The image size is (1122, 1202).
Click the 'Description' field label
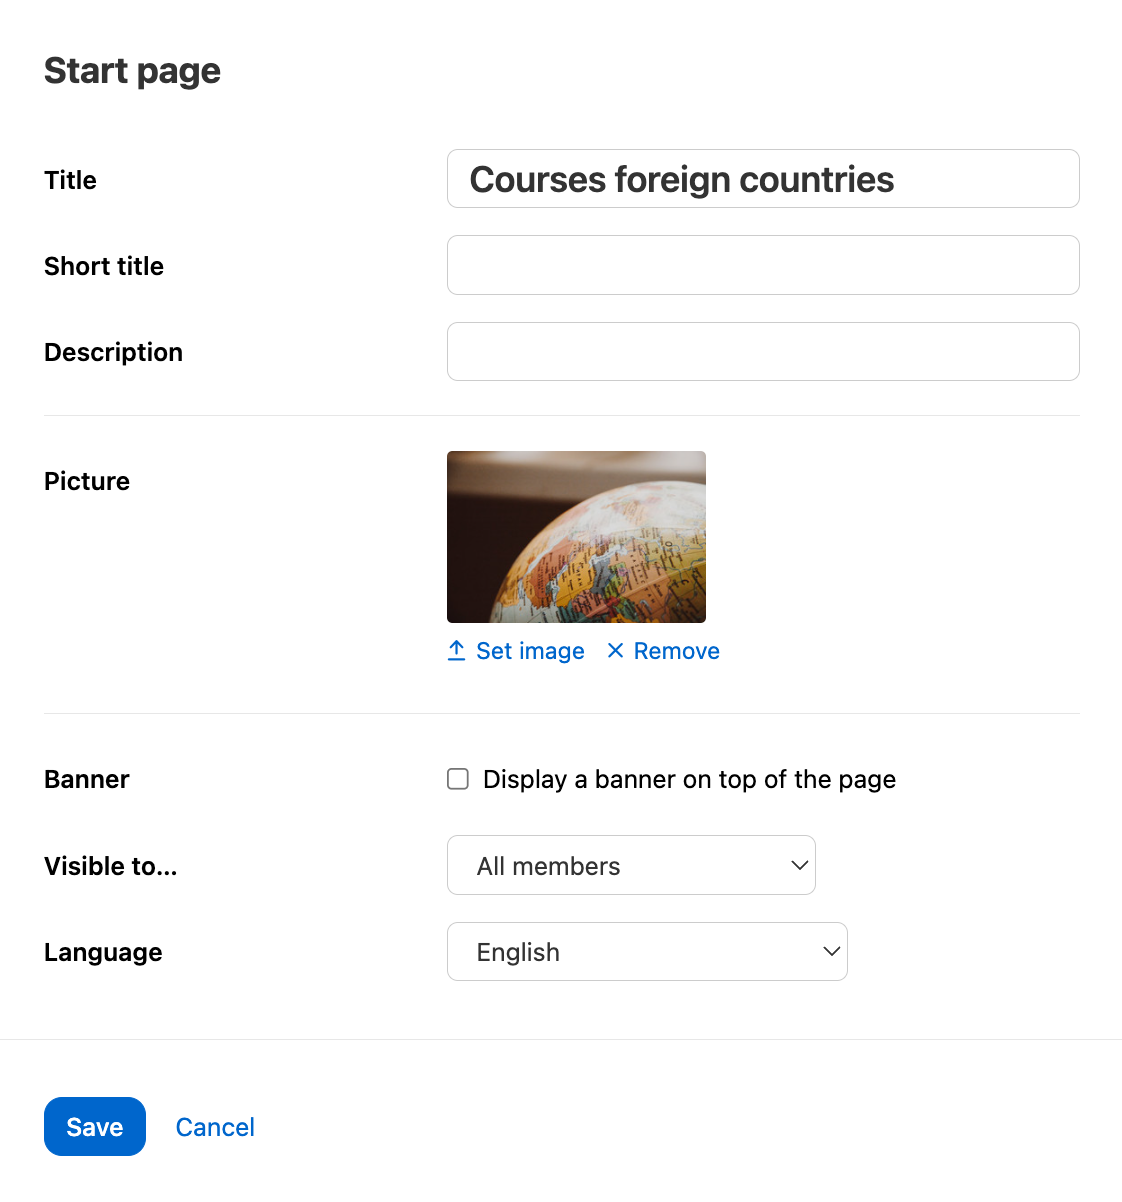[x=113, y=352]
